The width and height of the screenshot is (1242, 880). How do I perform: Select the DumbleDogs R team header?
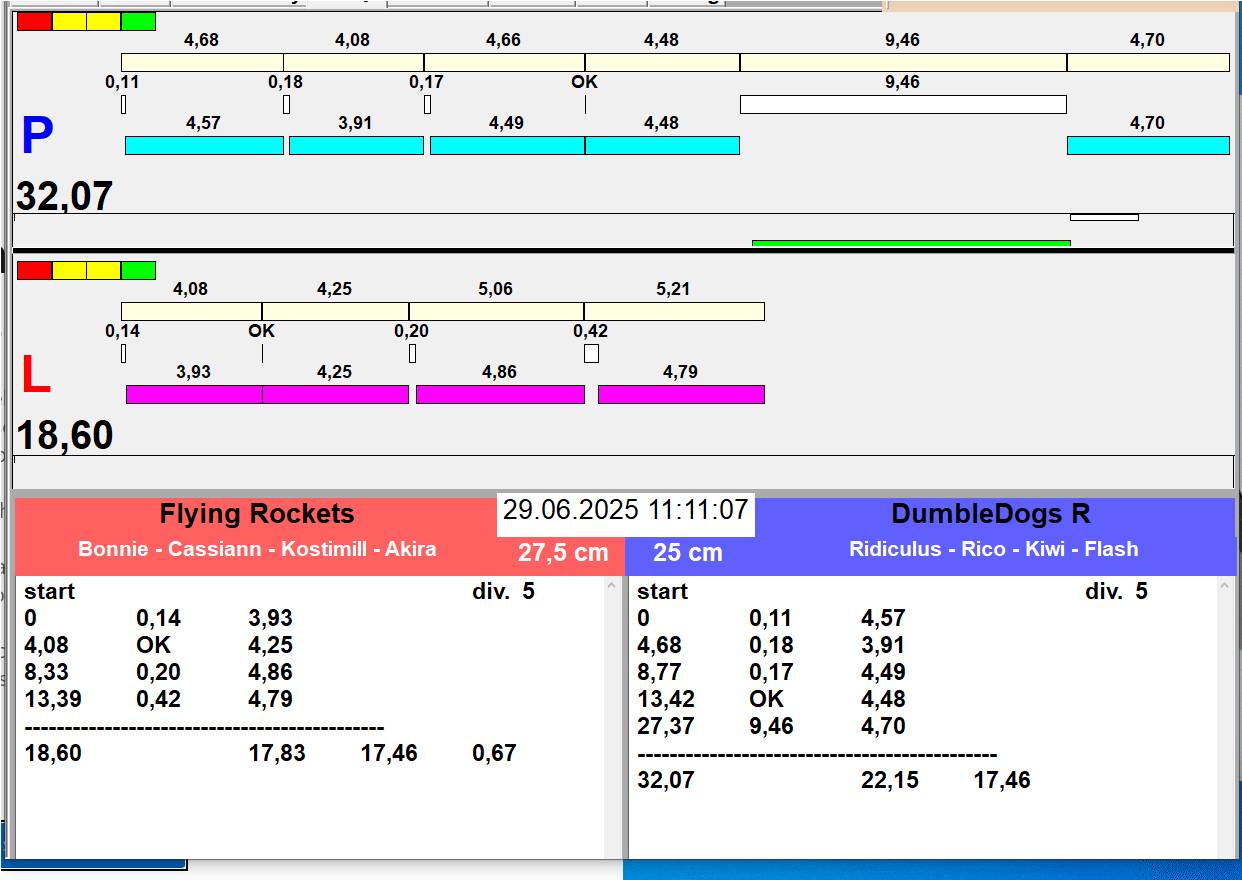(x=990, y=514)
